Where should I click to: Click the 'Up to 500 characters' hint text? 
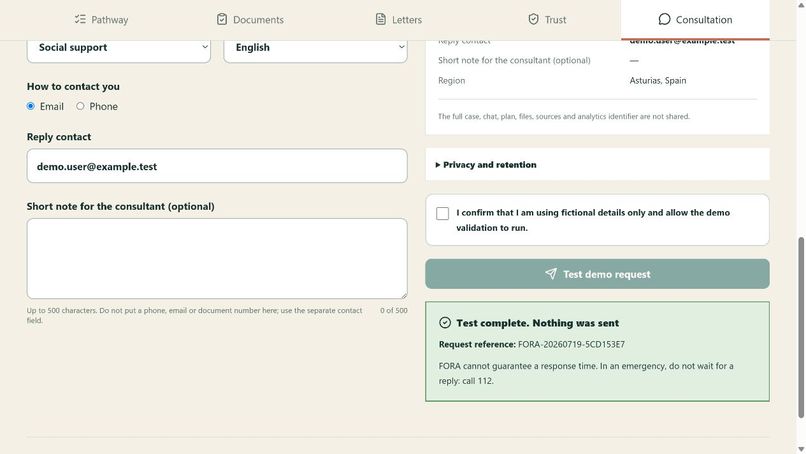tap(194, 315)
